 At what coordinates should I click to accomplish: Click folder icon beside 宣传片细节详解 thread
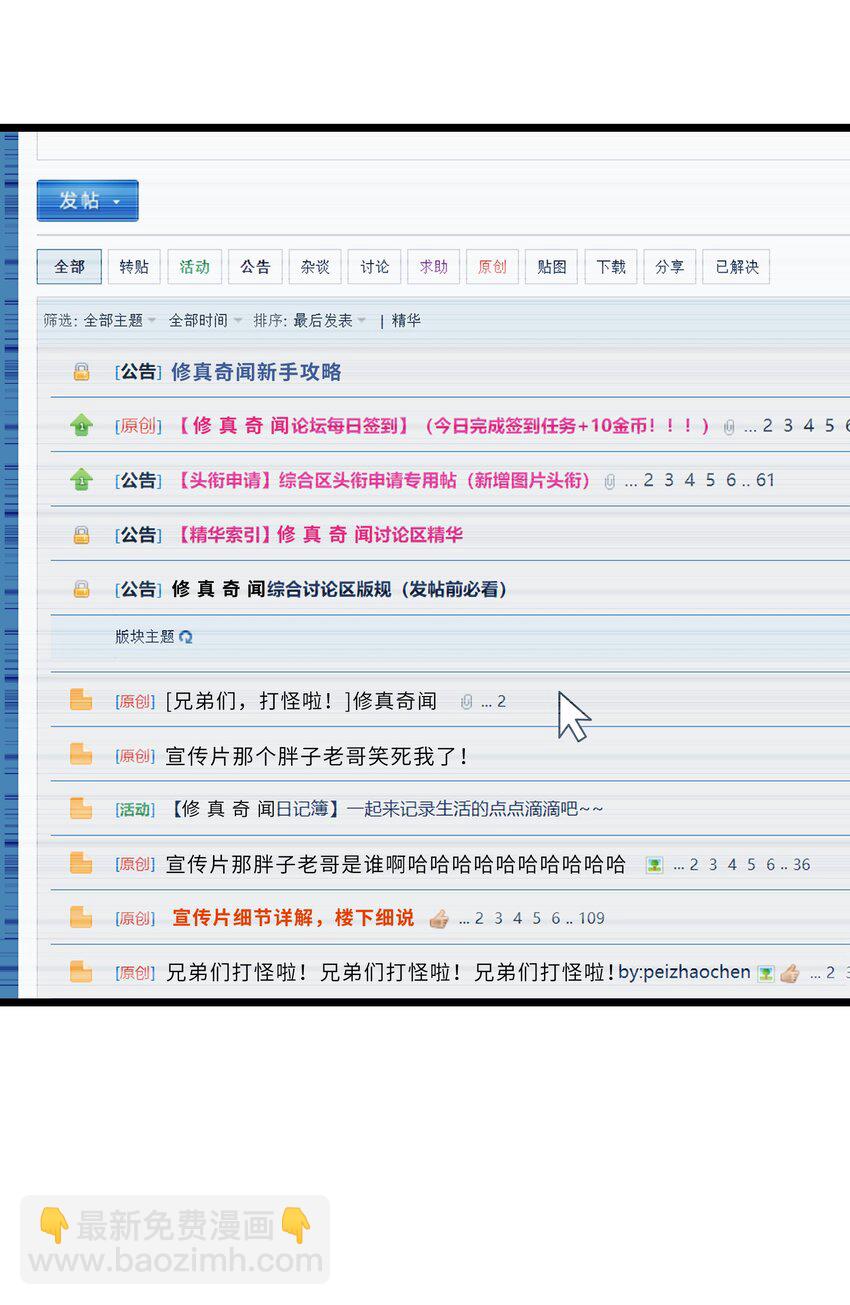click(x=81, y=916)
